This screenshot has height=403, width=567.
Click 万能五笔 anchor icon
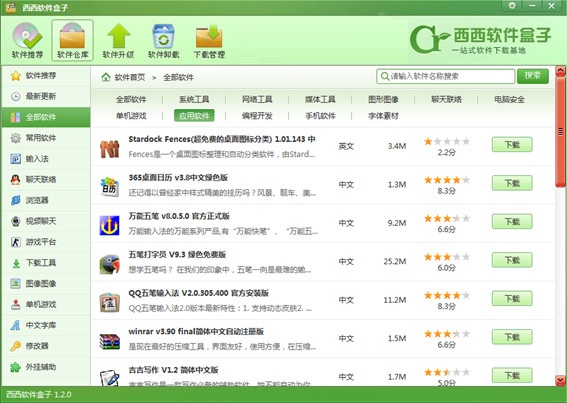[110, 225]
